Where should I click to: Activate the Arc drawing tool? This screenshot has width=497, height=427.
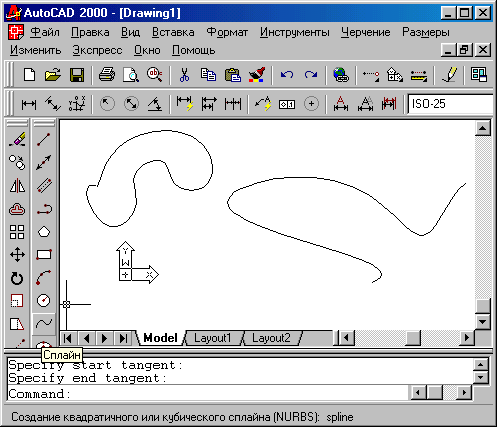click(x=44, y=278)
